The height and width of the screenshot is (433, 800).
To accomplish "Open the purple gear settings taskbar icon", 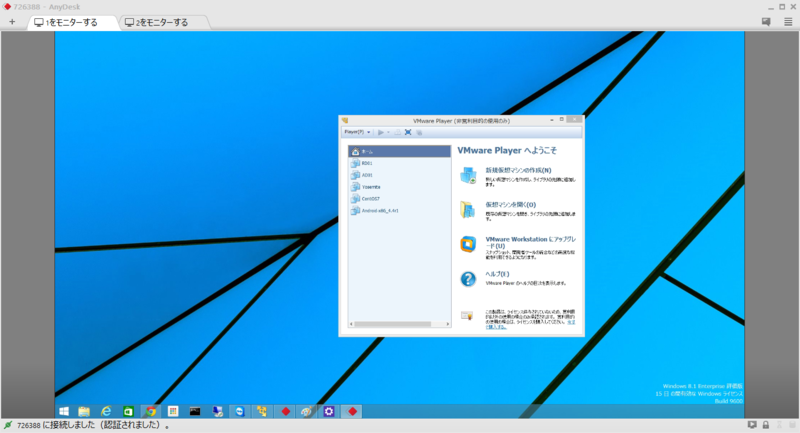I will pyautogui.click(x=329, y=411).
